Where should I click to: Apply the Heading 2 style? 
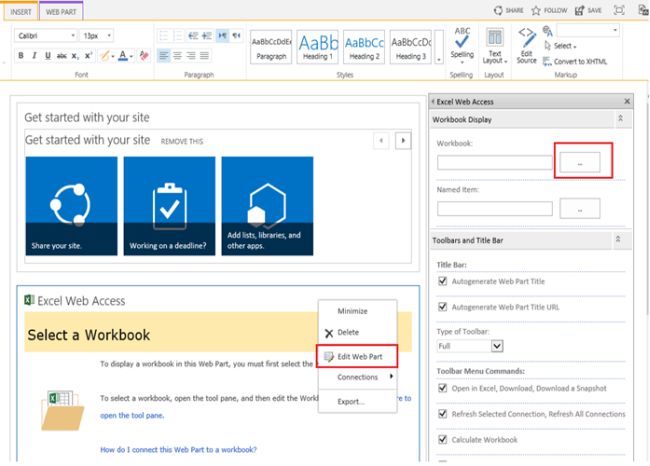point(364,47)
